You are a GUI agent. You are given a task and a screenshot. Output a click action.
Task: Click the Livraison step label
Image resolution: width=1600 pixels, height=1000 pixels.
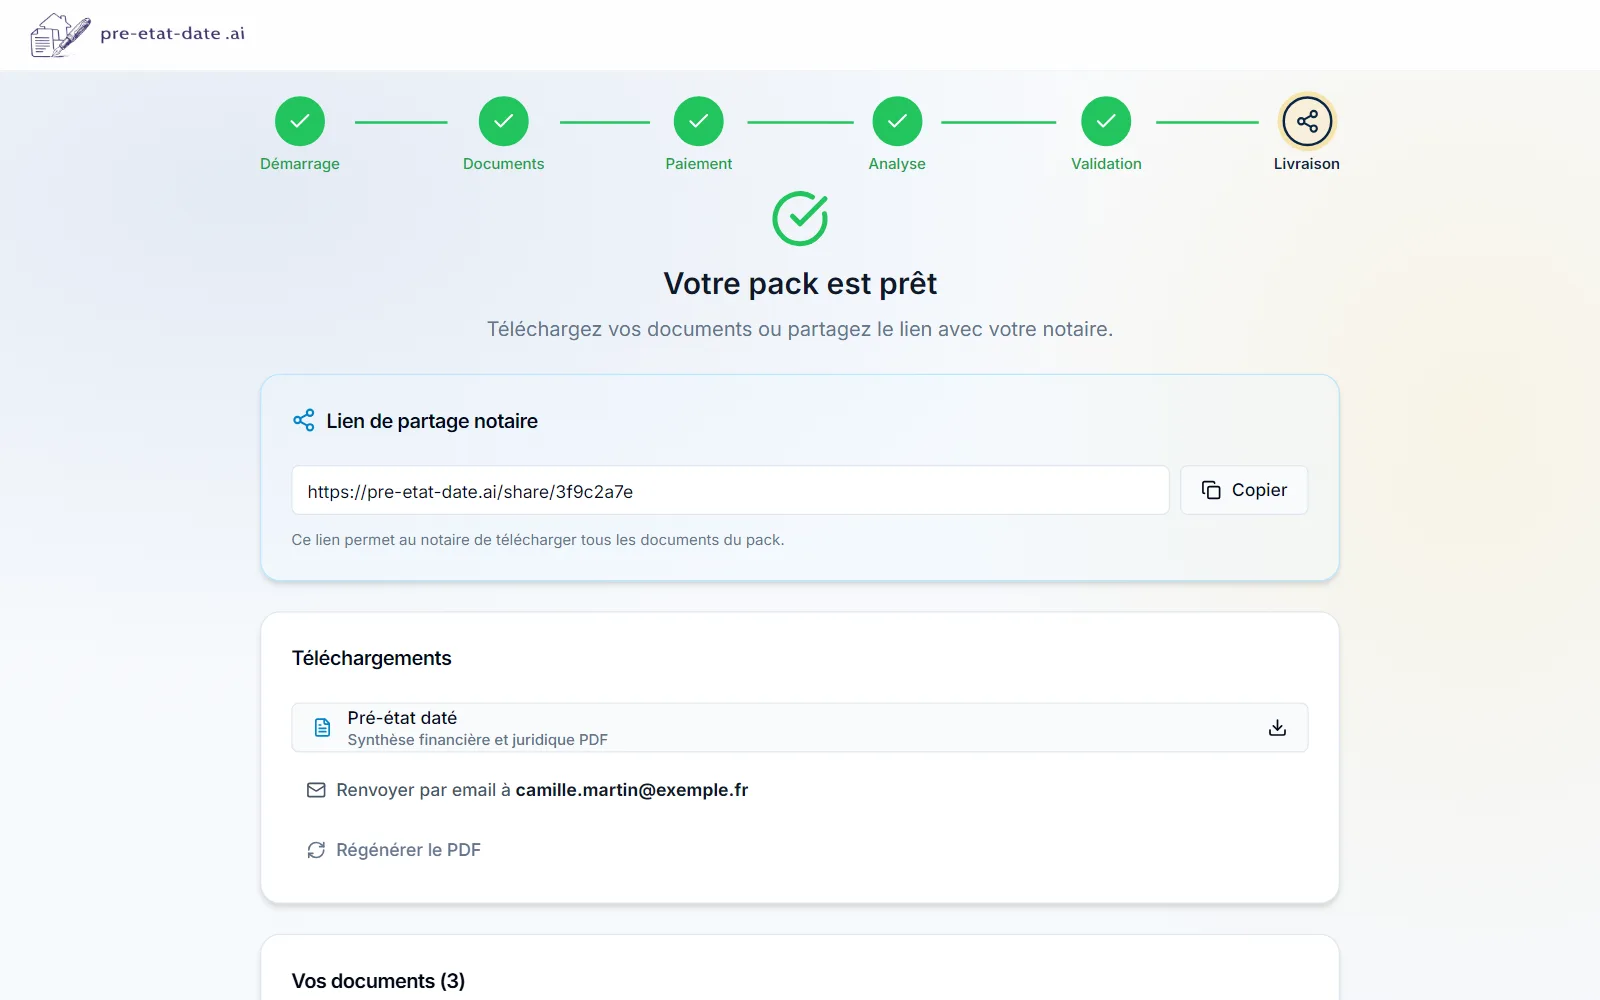(x=1307, y=164)
